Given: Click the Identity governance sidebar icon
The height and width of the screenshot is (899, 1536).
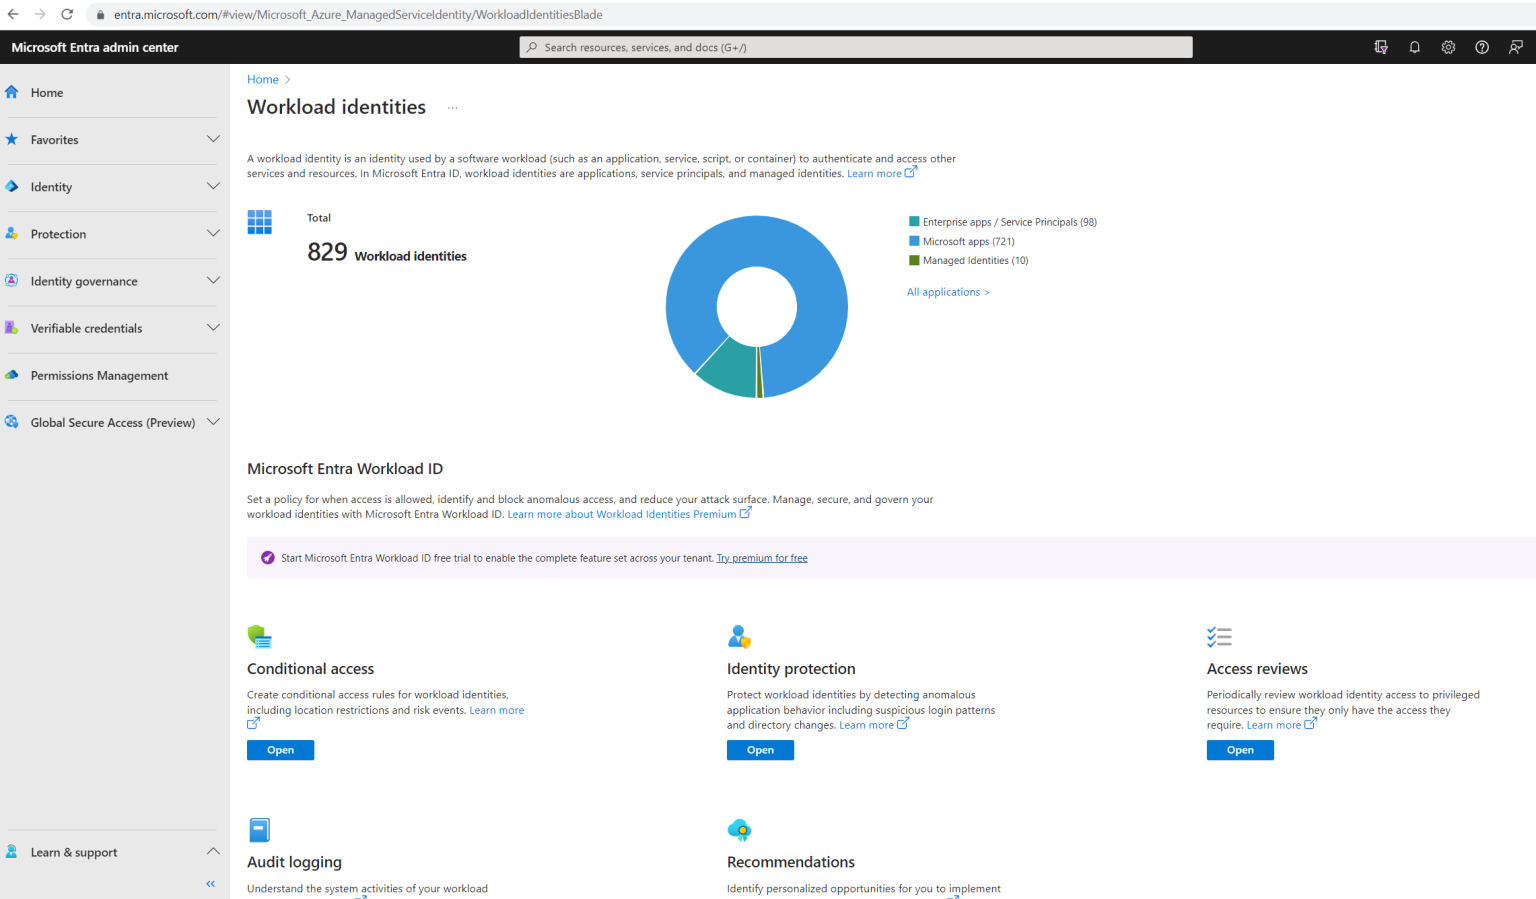Looking at the screenshot, I should [11, 281].
